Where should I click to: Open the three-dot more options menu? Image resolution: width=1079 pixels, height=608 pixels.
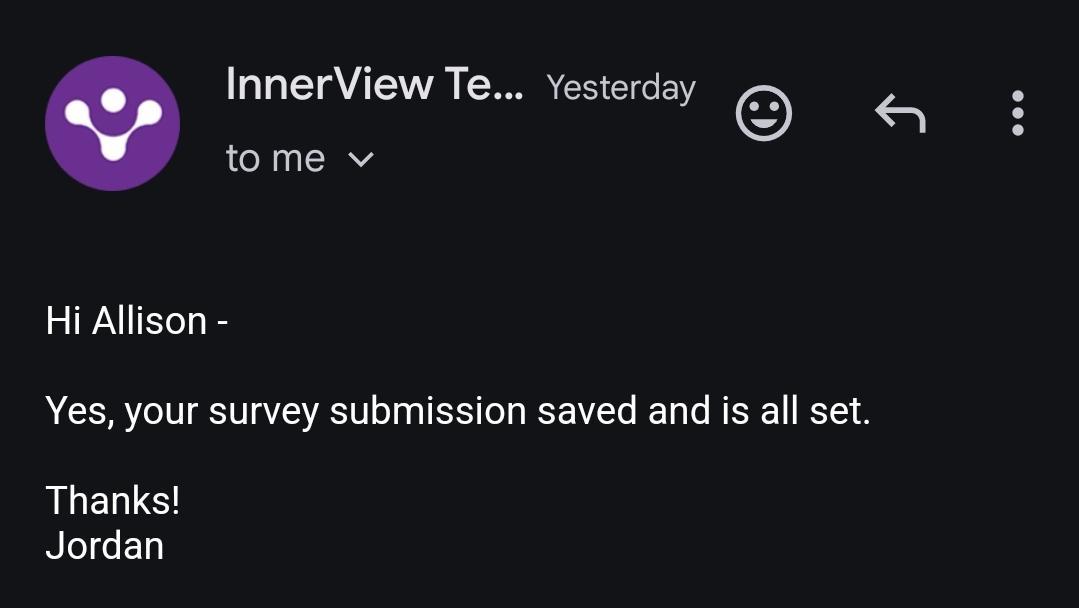[1017, 113]
